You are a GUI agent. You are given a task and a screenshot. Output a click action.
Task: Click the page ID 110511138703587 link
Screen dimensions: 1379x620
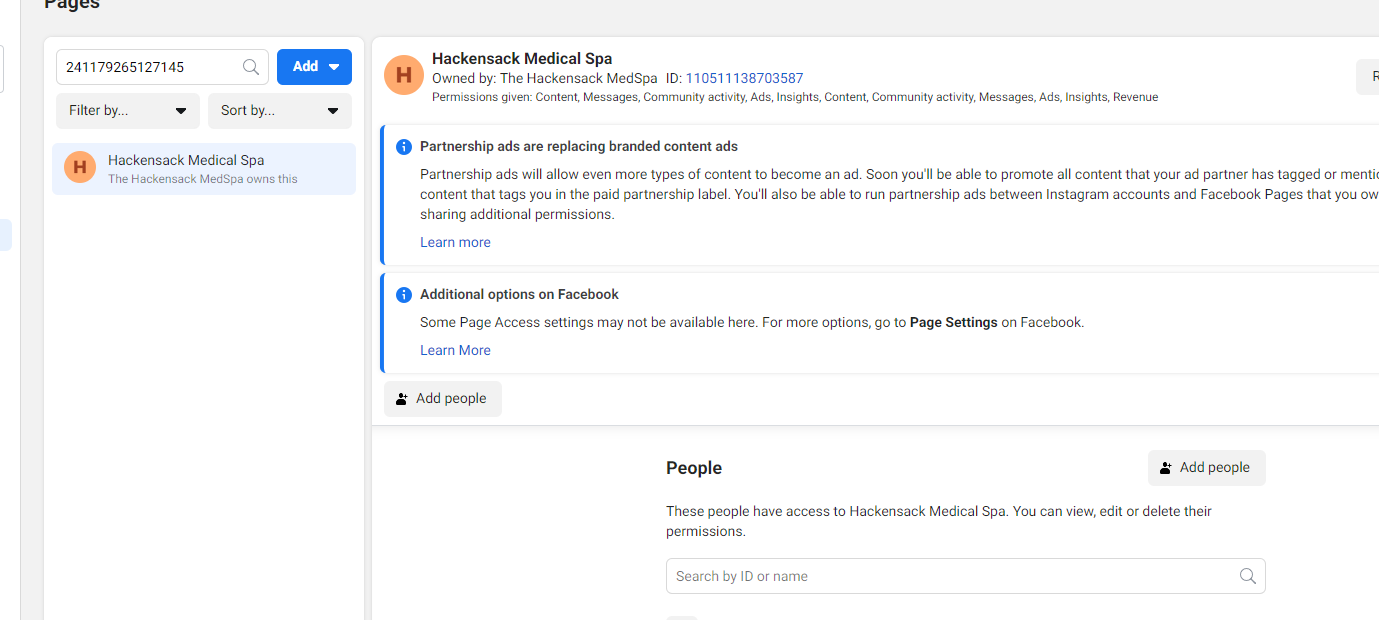click(x=744, y=78)
